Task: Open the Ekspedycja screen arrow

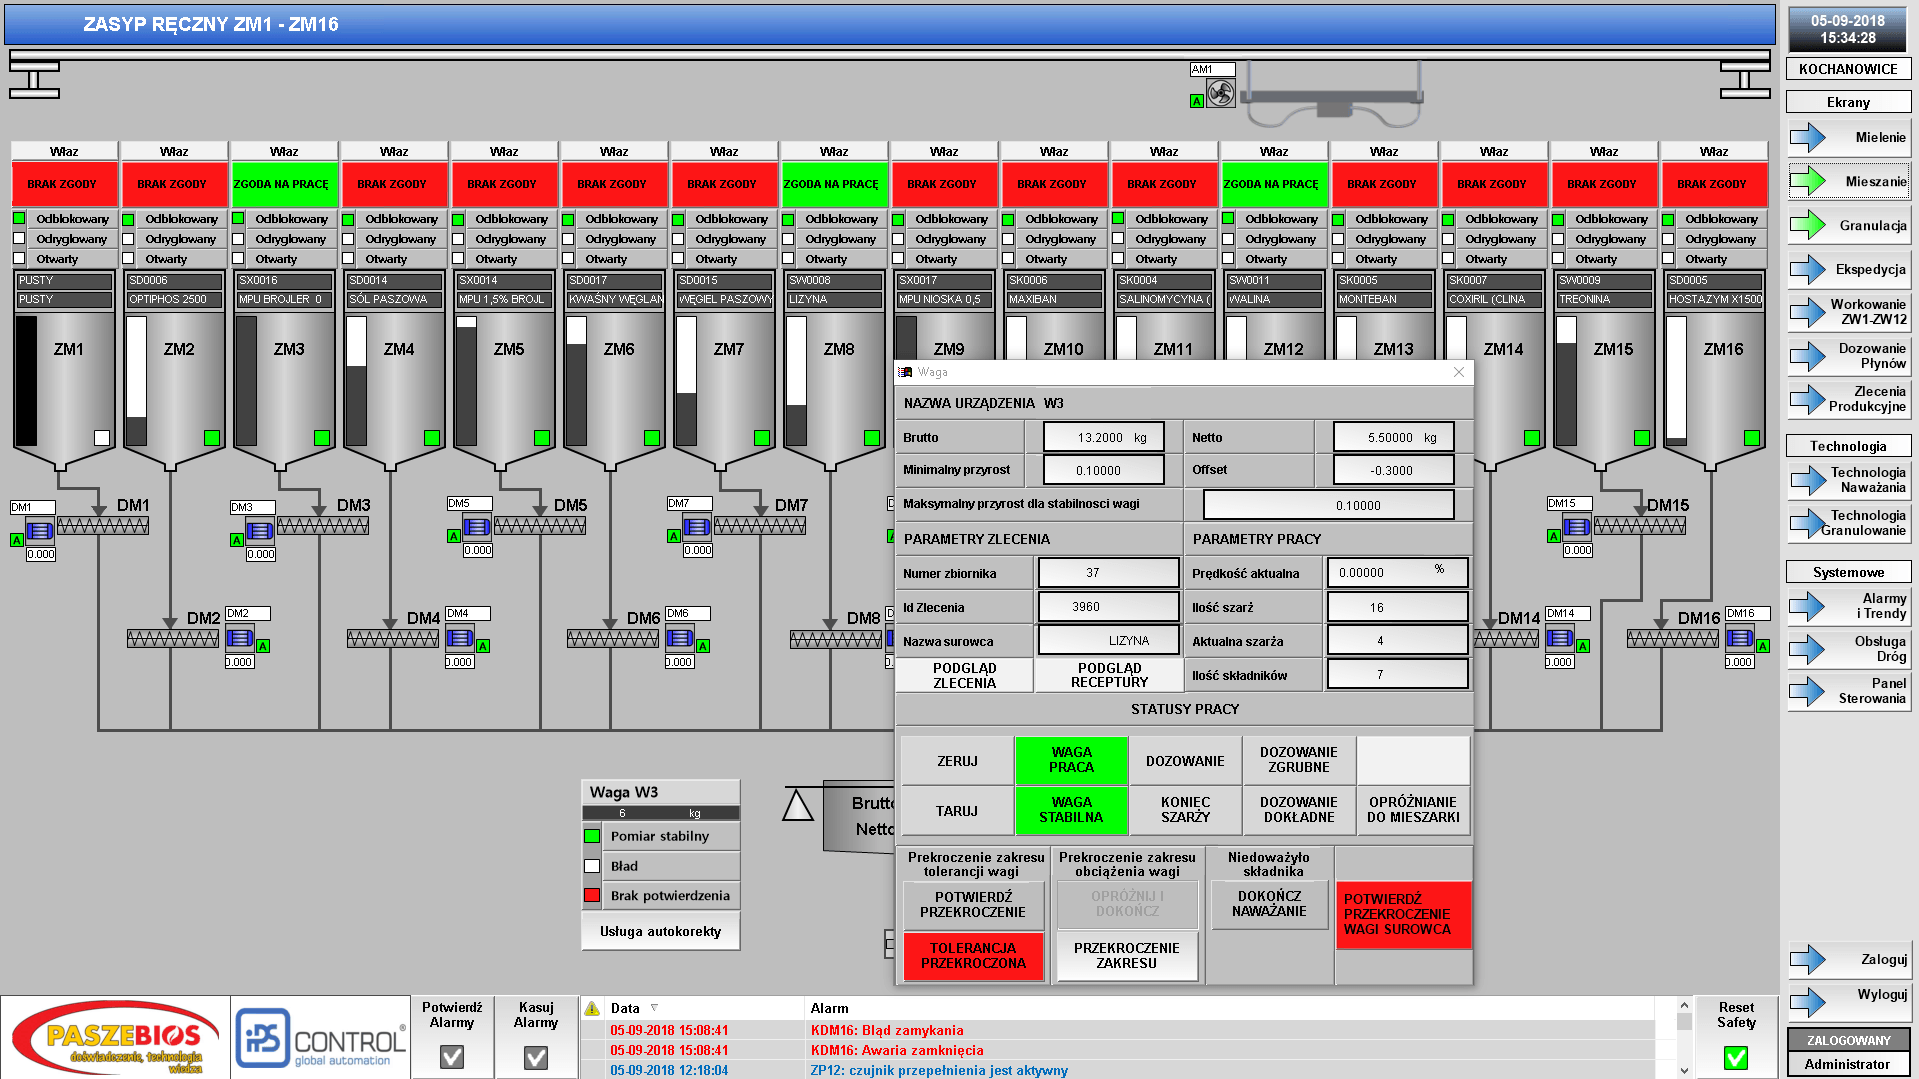Action: coord(1808,269)
